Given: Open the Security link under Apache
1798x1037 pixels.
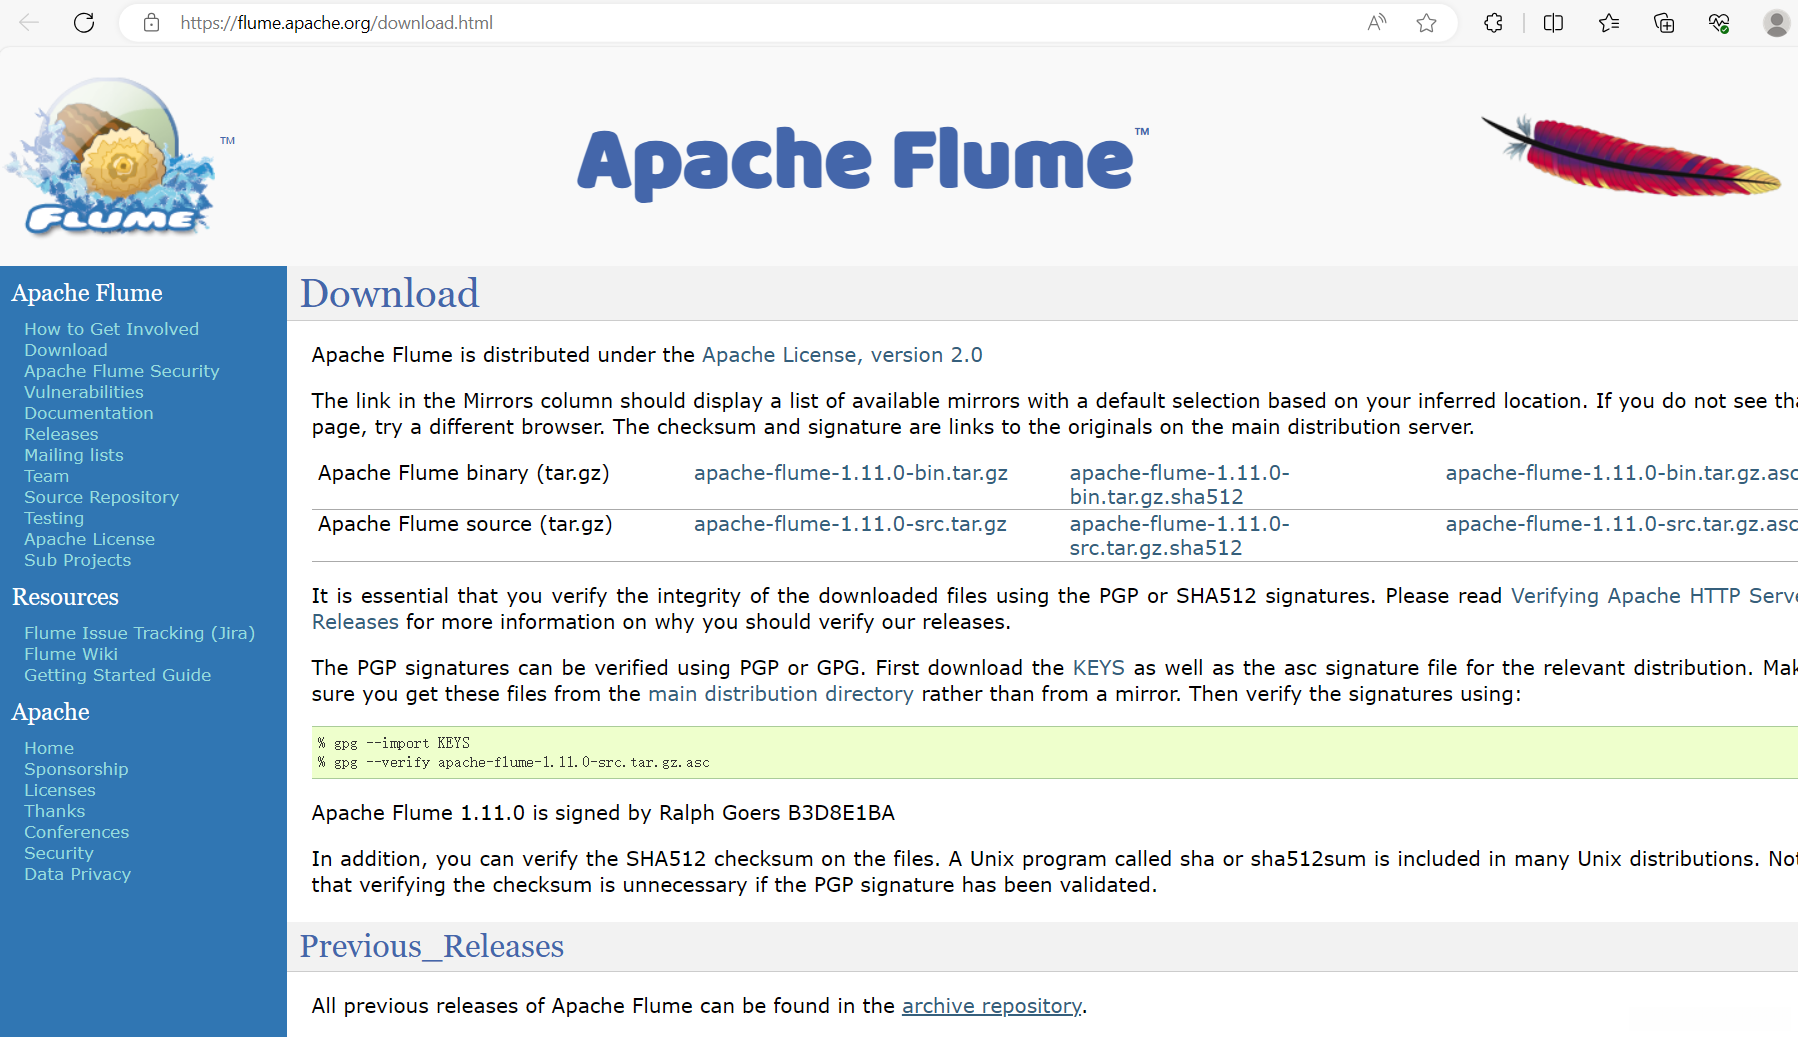Looking at the screenshot, I should [58, 853].
